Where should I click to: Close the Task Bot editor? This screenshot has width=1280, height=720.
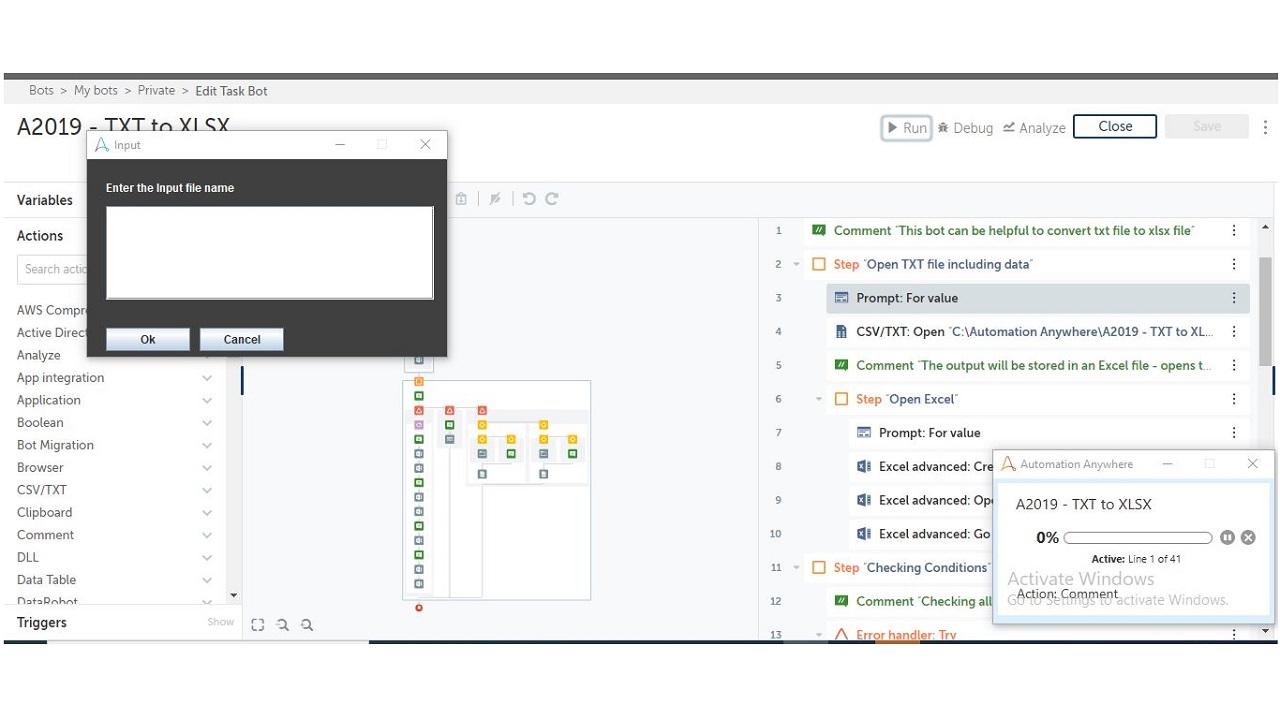point(1115,126)
